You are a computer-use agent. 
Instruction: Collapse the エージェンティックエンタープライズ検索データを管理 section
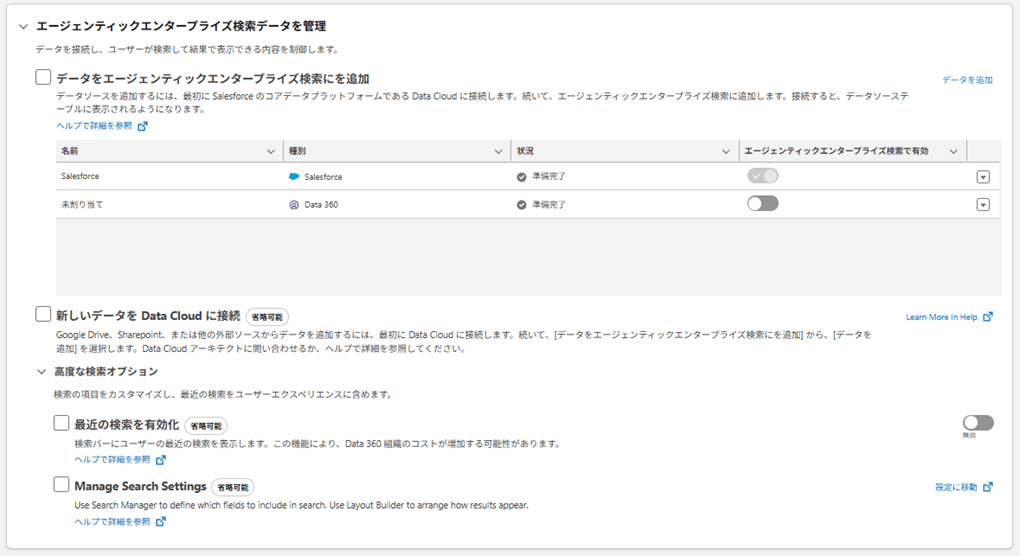click(23, 27)
